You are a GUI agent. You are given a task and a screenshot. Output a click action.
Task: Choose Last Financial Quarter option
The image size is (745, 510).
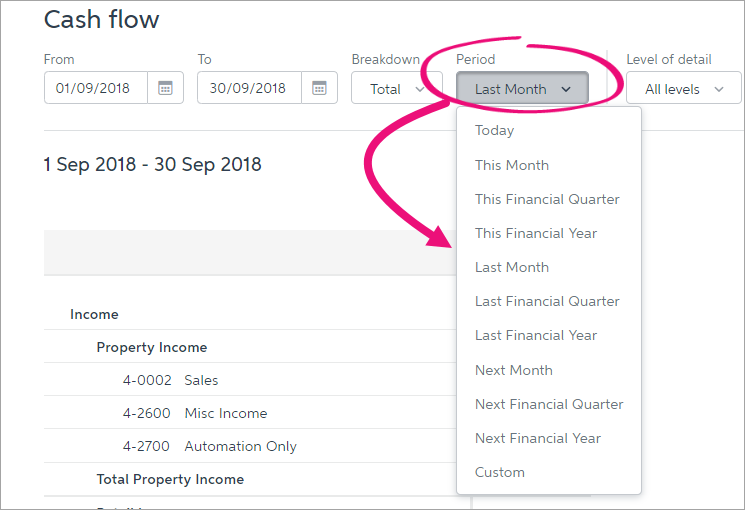(547, 301)
